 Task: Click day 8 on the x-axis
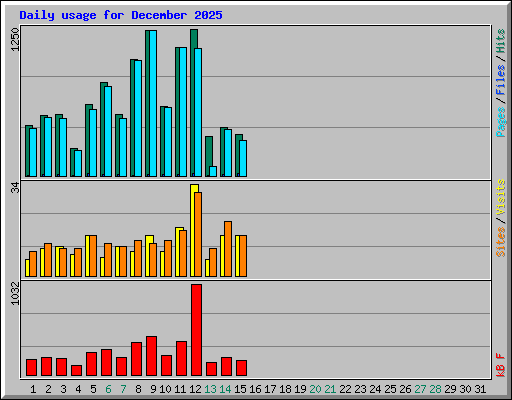click(138, 389)
